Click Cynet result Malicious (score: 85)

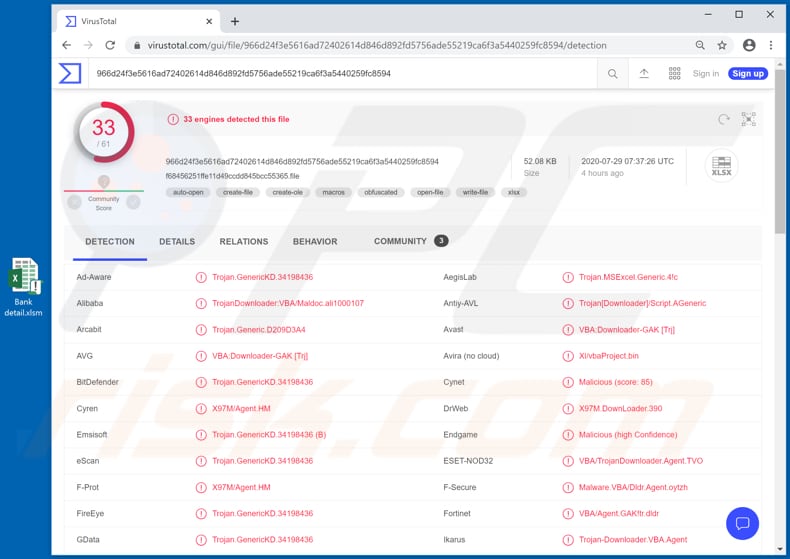[x=615, y=382]
